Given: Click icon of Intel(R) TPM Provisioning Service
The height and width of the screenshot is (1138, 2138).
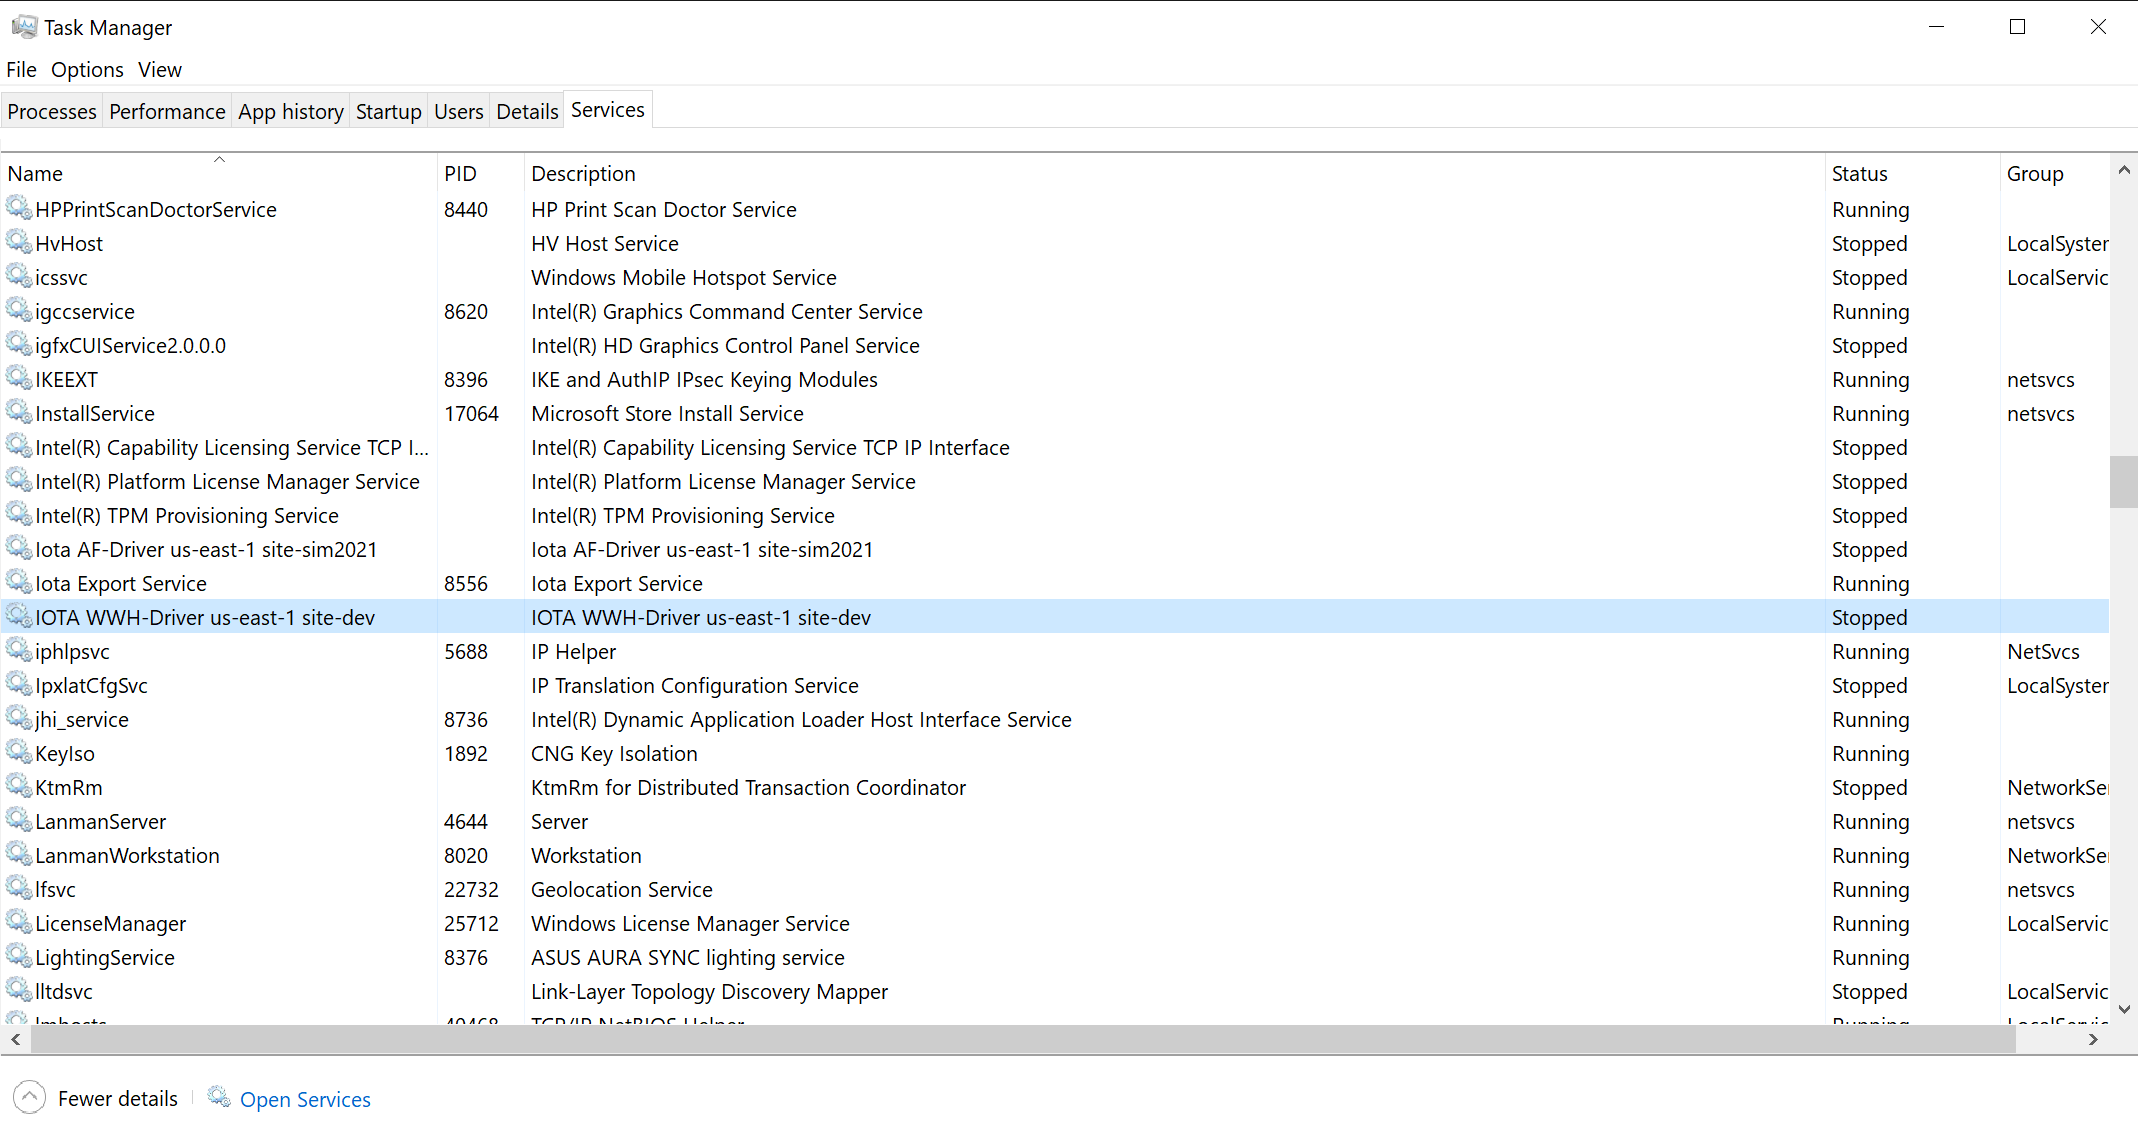Looking at the screenshot, I should [x=19, y=514].
